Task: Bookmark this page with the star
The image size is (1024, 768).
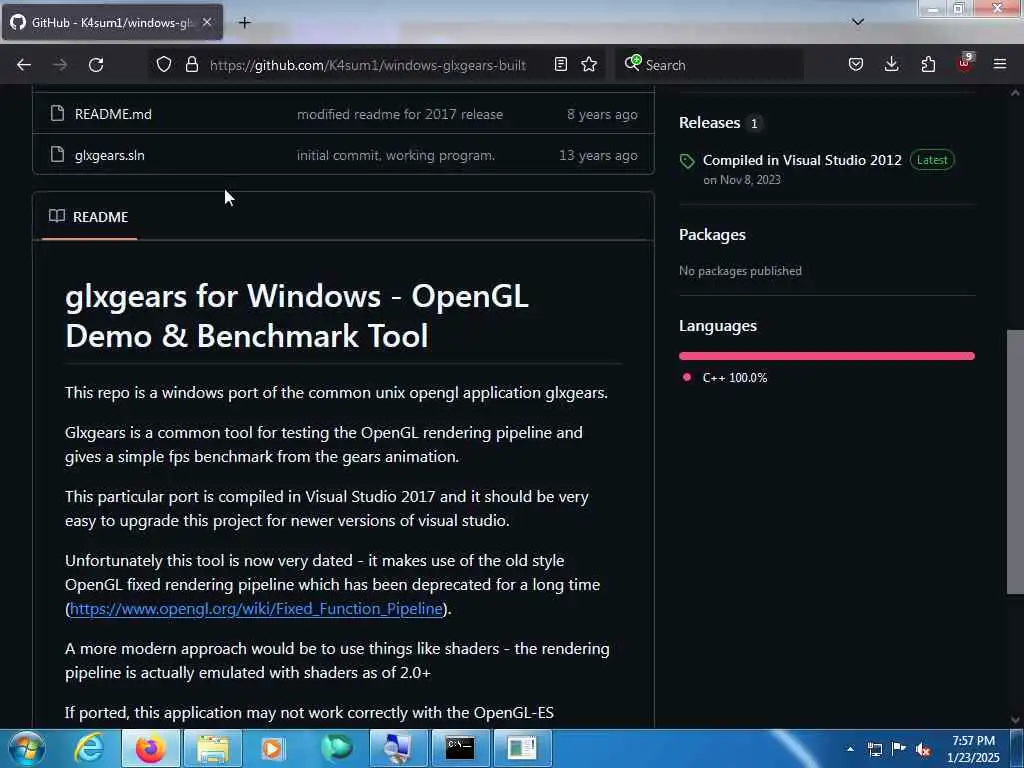Action: (589, 64)
